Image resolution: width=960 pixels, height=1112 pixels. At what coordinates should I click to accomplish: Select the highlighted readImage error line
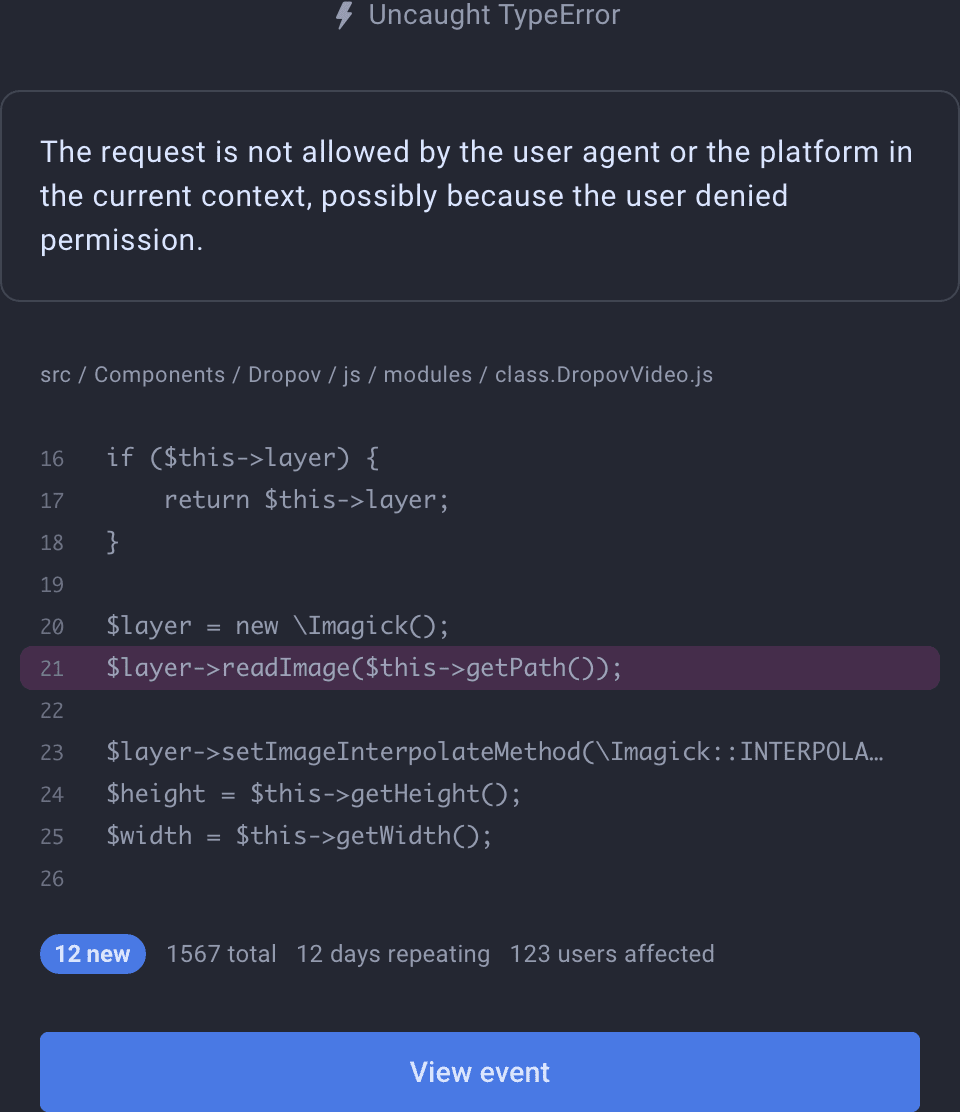[480, 667]
